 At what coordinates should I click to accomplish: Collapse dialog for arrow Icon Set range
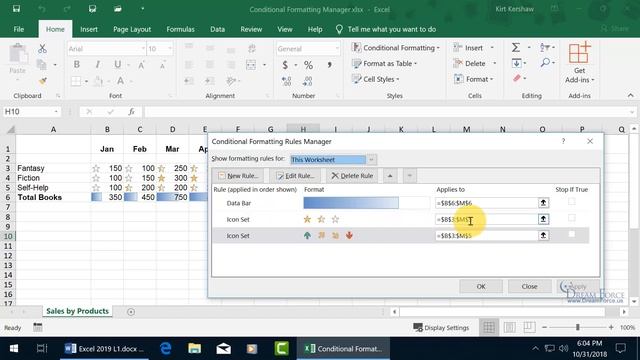(x=543, y=236)
